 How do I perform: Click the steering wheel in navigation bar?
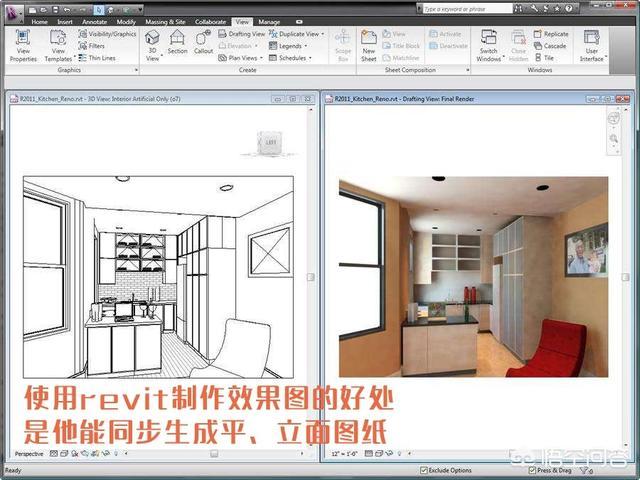pyautogui.click(x=613, y=119)
